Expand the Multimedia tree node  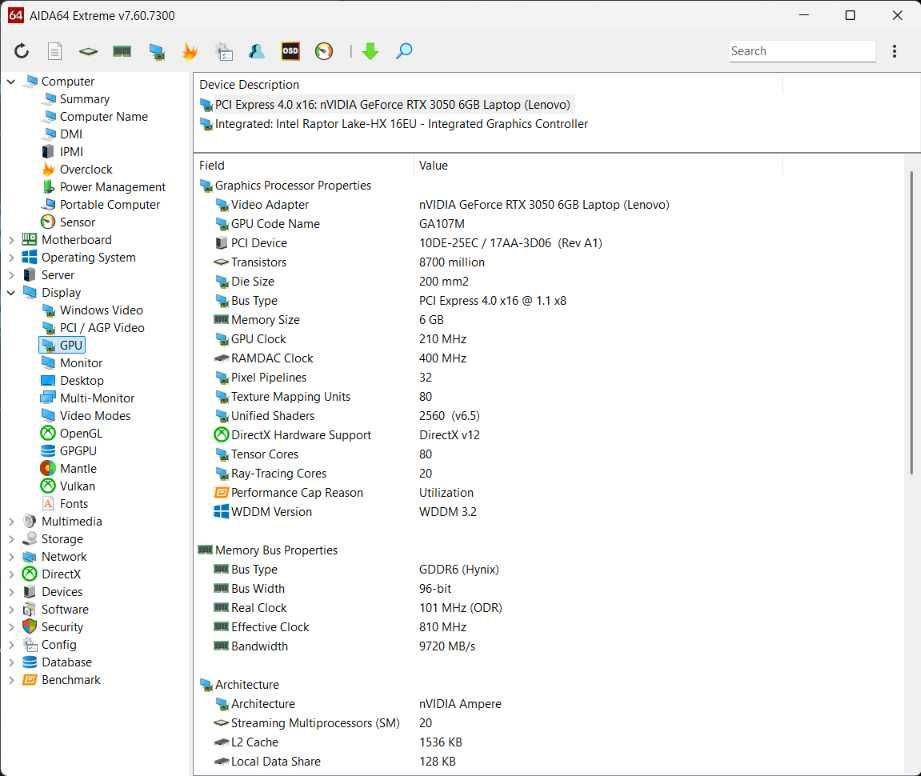(x=11, y=522)
